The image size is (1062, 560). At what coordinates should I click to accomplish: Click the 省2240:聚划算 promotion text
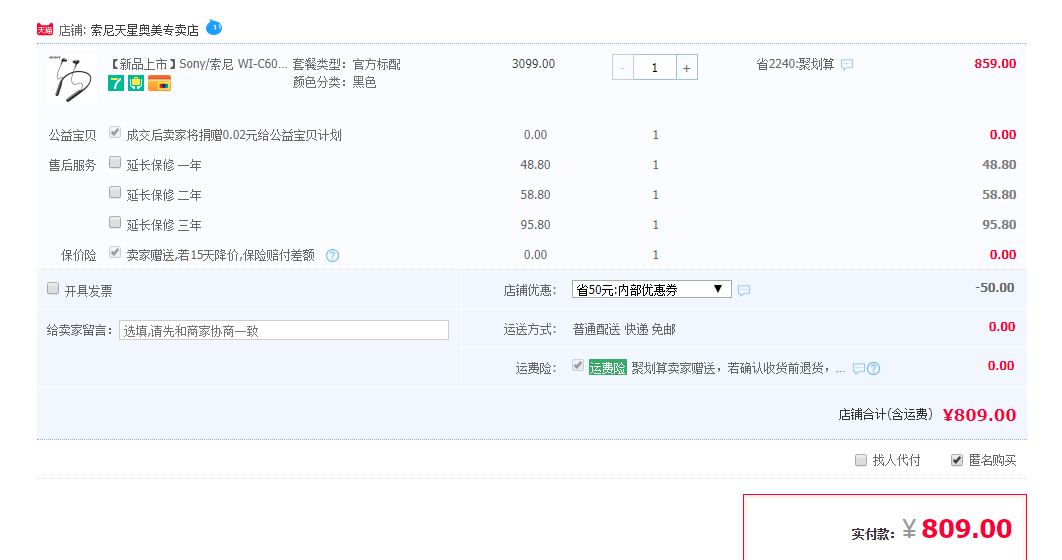point(795,64)
